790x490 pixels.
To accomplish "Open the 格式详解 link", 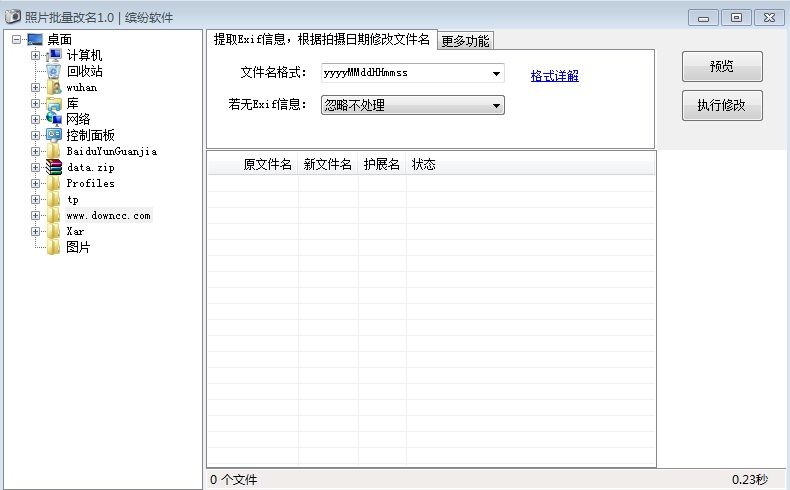I will pyautogui.click(x=554, y=76).
